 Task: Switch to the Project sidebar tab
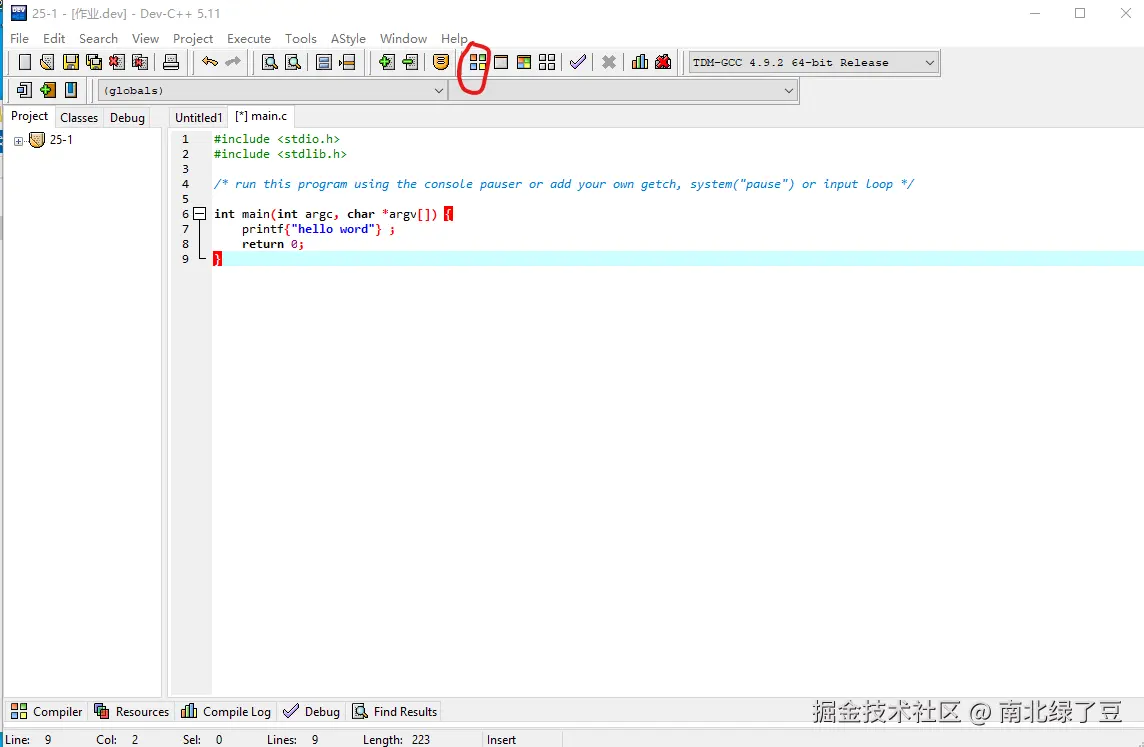(x=29, y=116)
